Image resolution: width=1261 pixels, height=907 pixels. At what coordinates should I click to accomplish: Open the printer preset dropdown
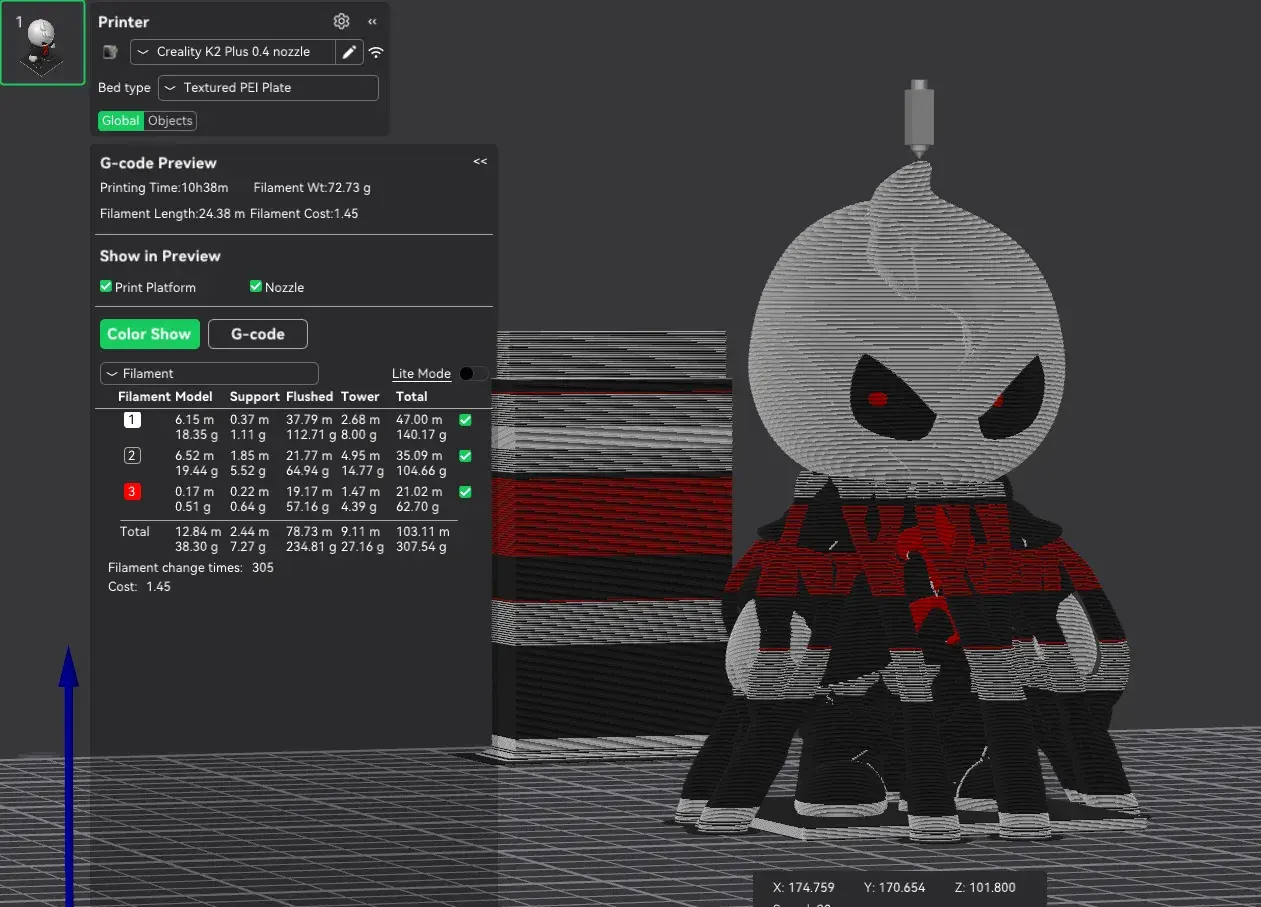[233, 52]
